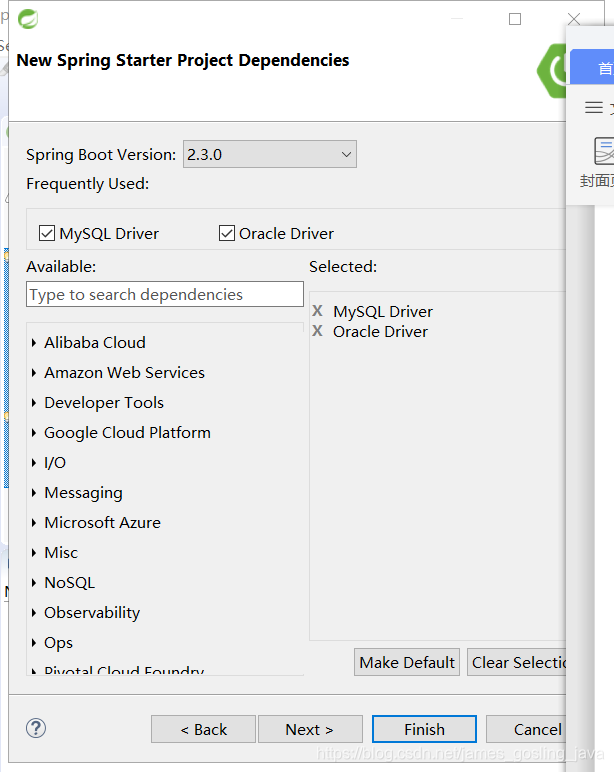
Task: Click the Clear Selection button
Action: point(517,662)
